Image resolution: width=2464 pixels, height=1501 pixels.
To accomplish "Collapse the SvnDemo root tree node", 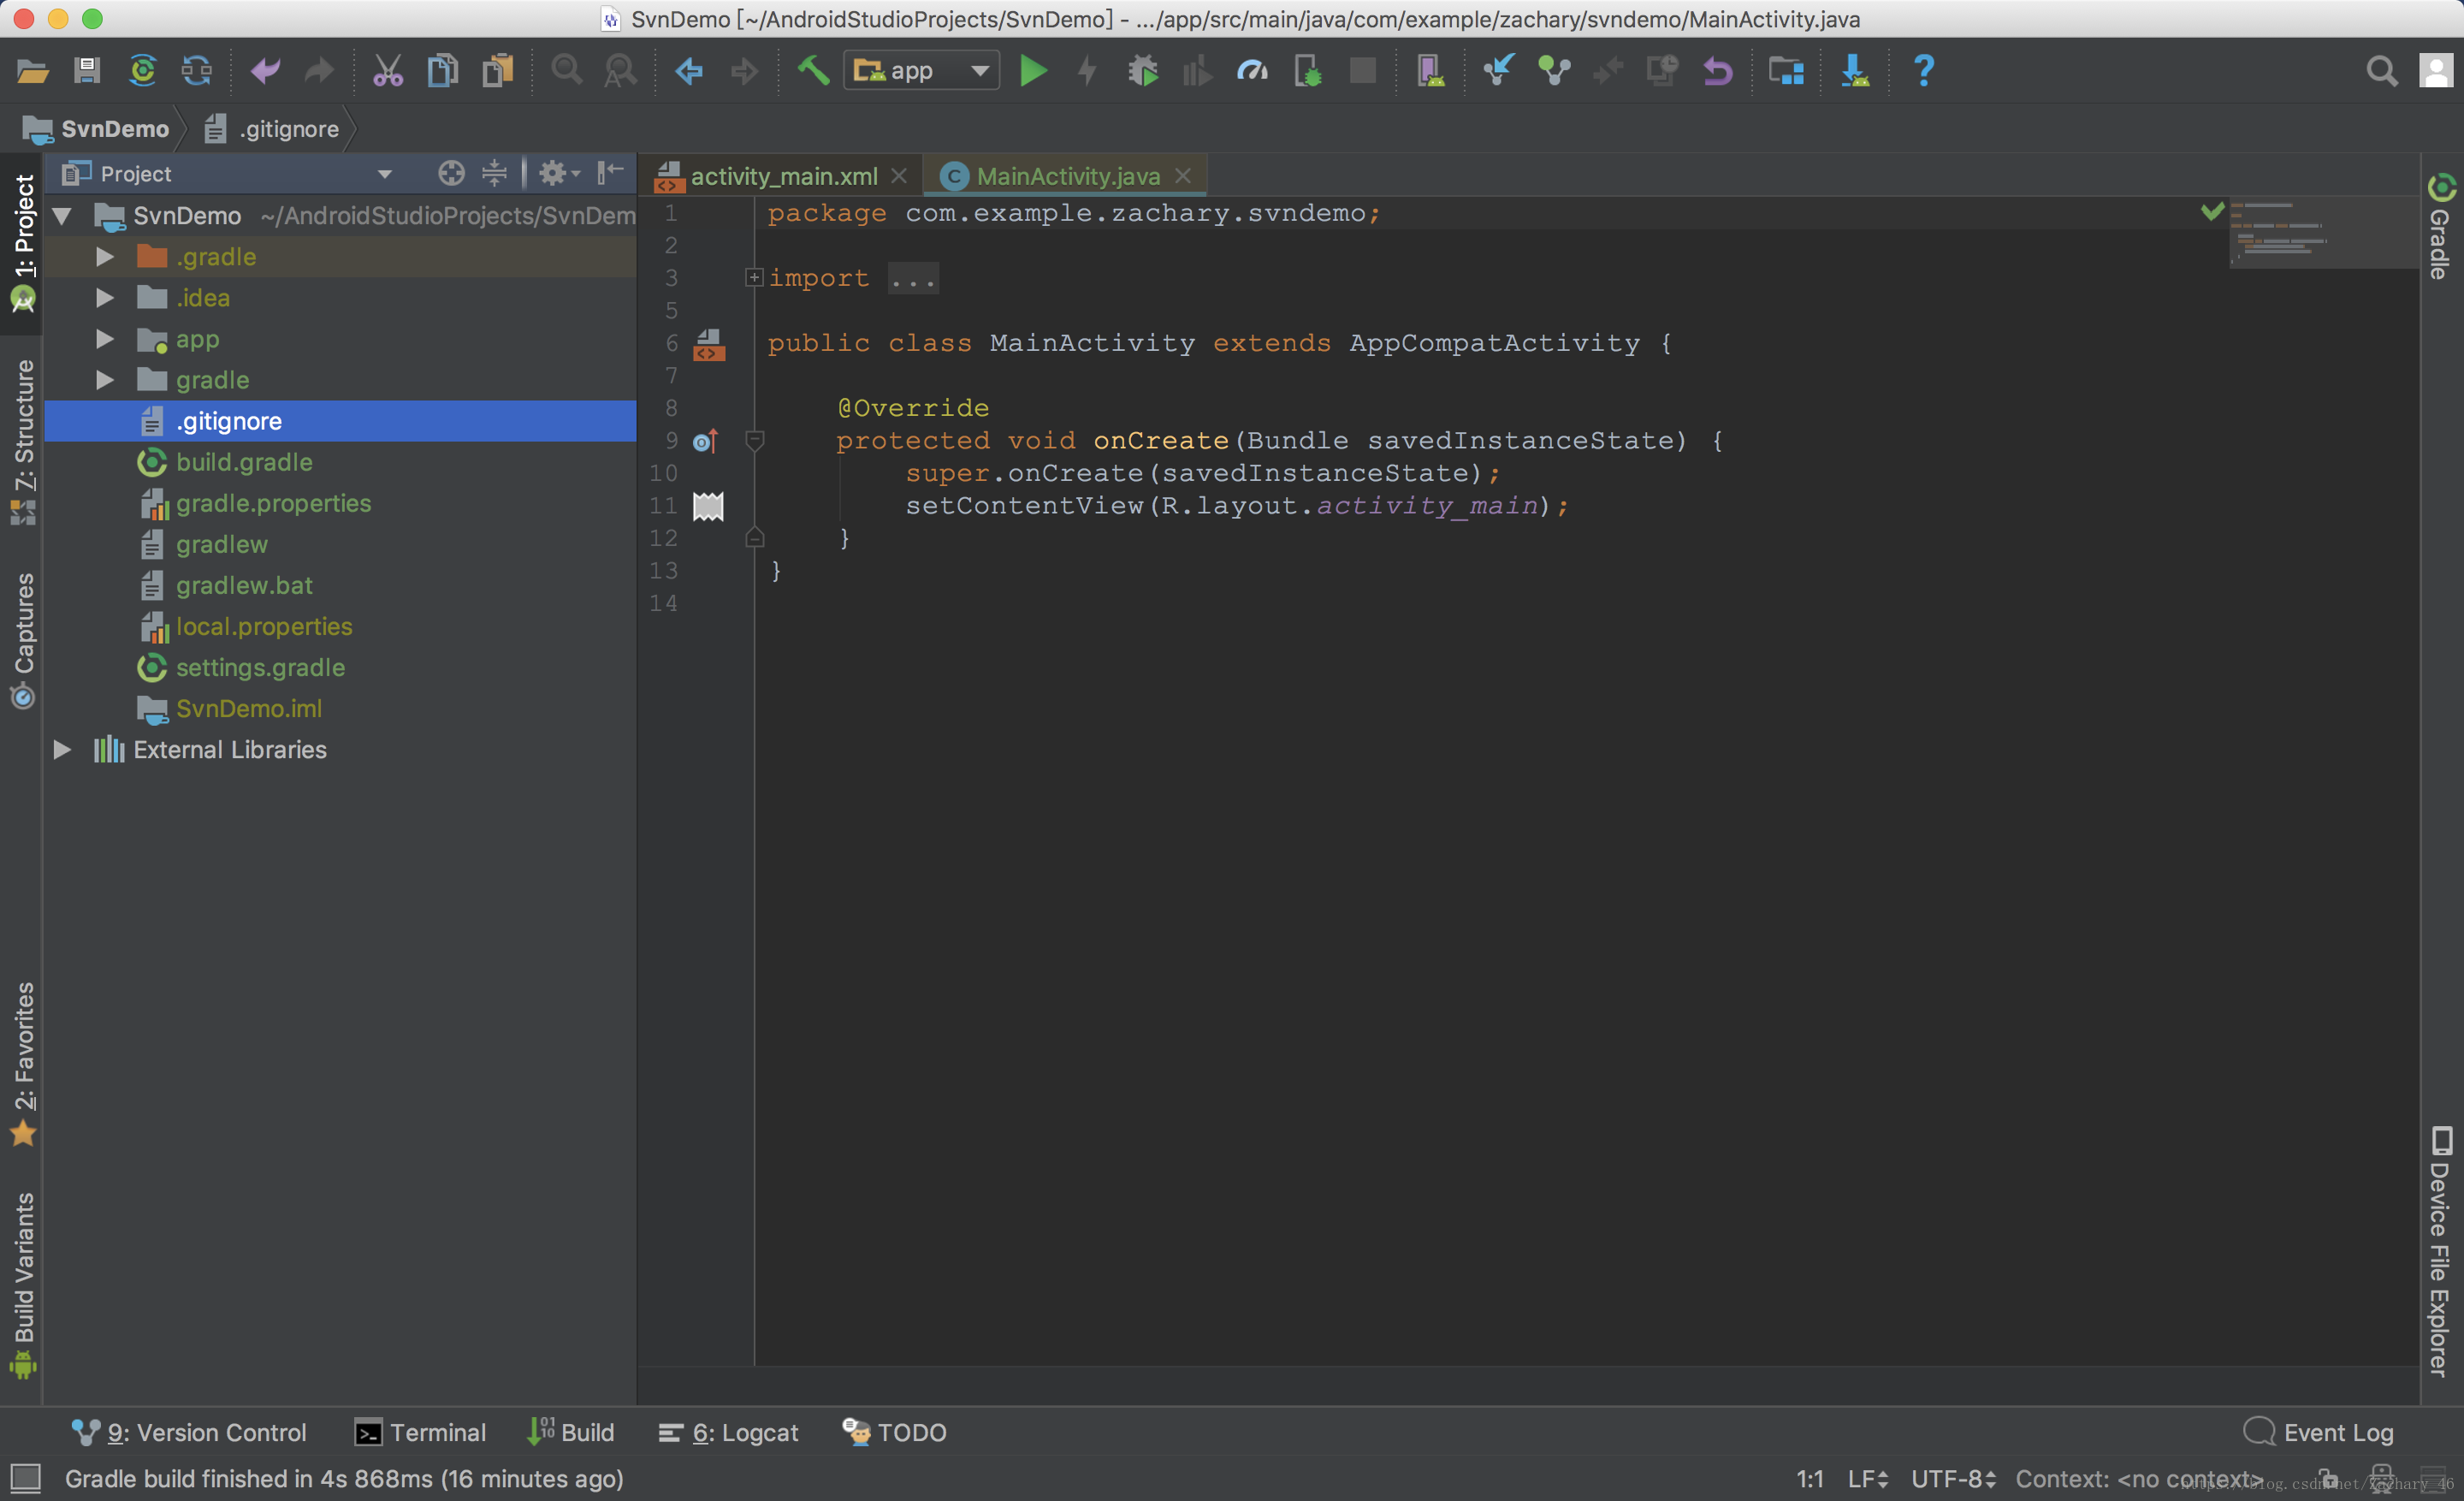I will point(62,215).
